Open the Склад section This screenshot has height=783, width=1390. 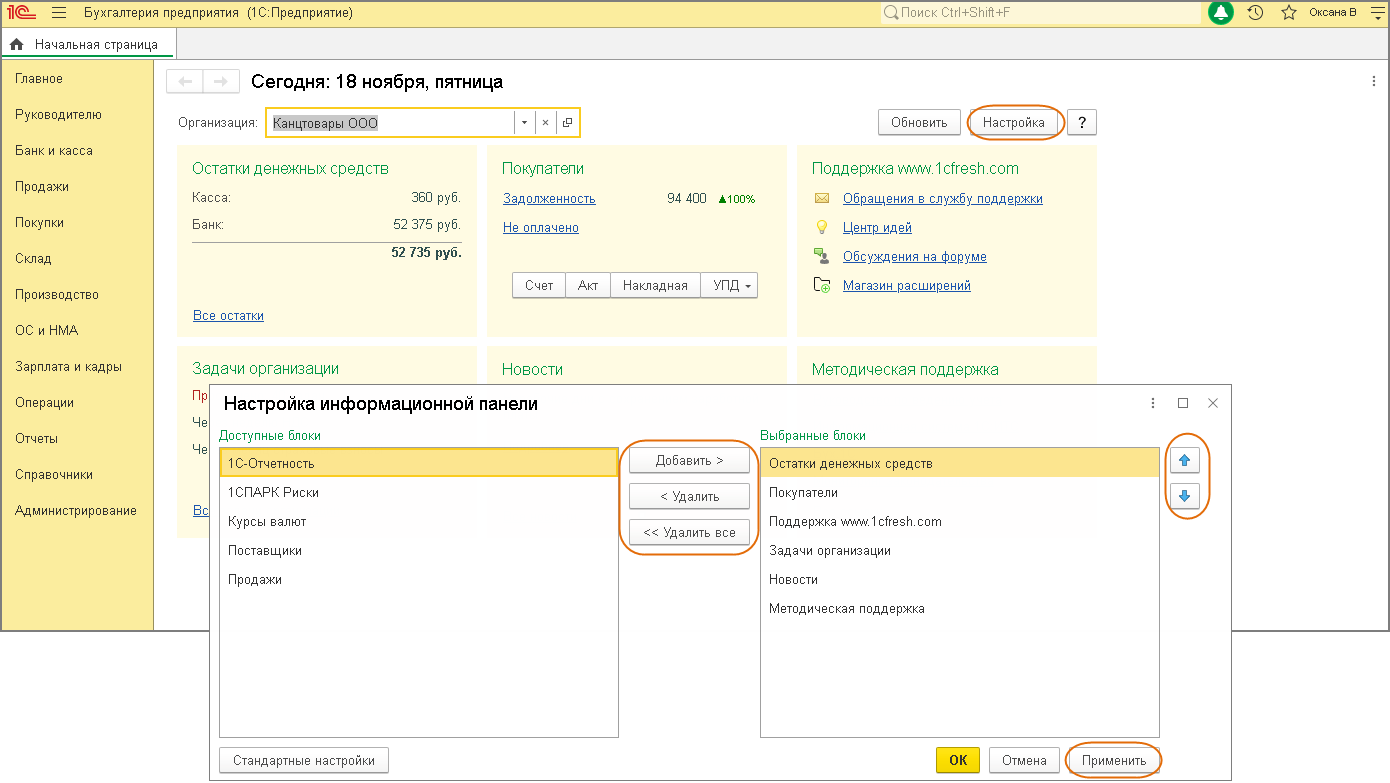point(33,258)
